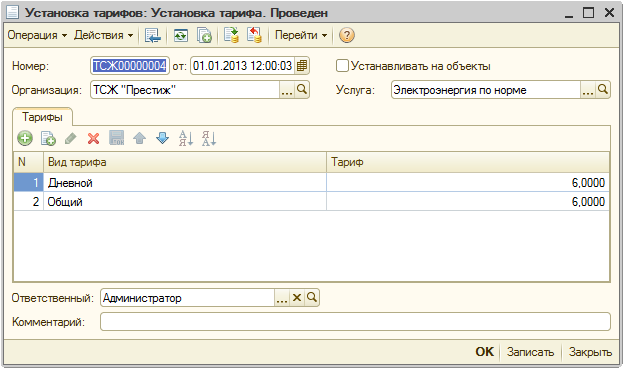Click row number 1 cell
Image resolution: width=623 pixels, height=368 pixels.
click(29, 183)
